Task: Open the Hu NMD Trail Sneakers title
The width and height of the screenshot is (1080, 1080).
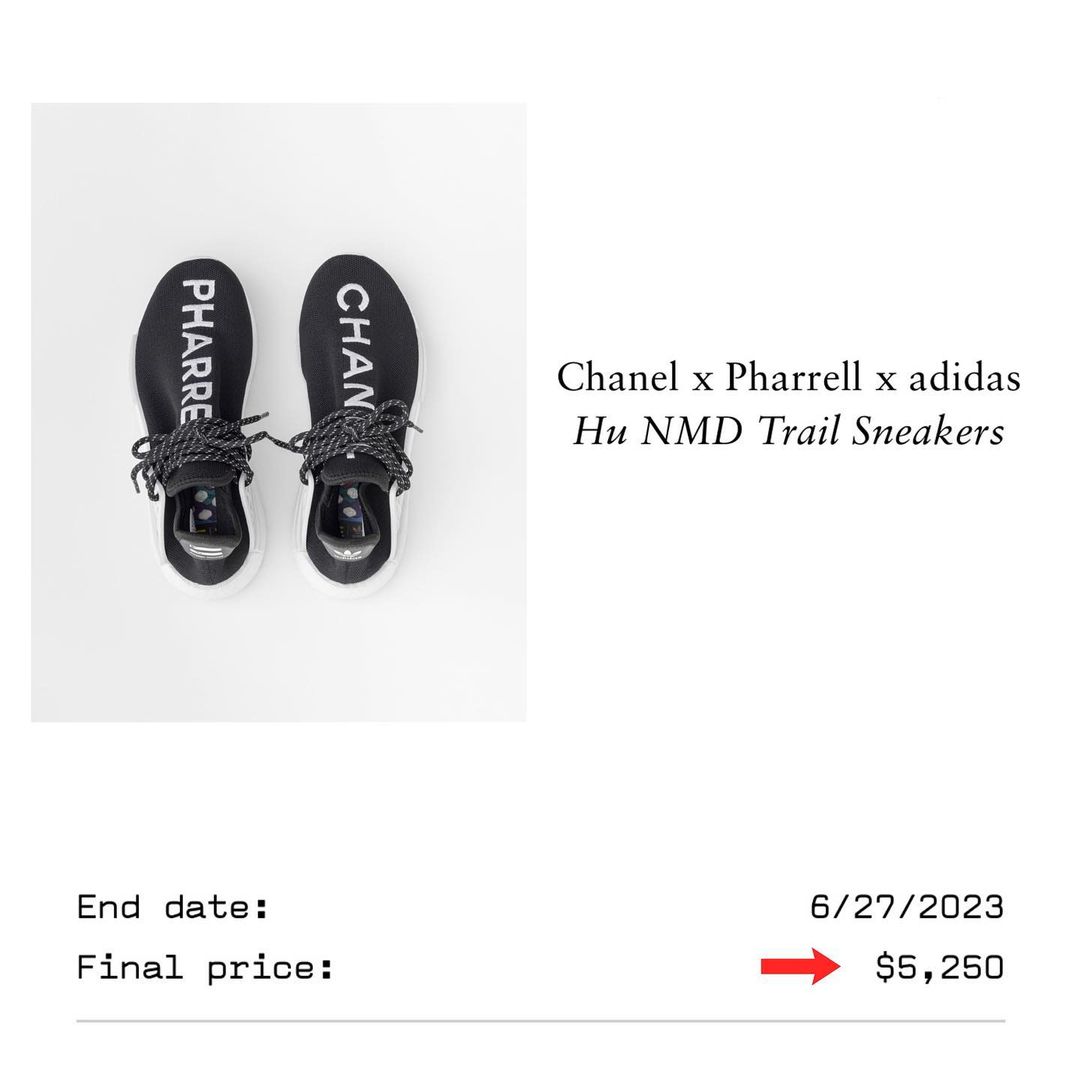Action: (x=789, y=433)
